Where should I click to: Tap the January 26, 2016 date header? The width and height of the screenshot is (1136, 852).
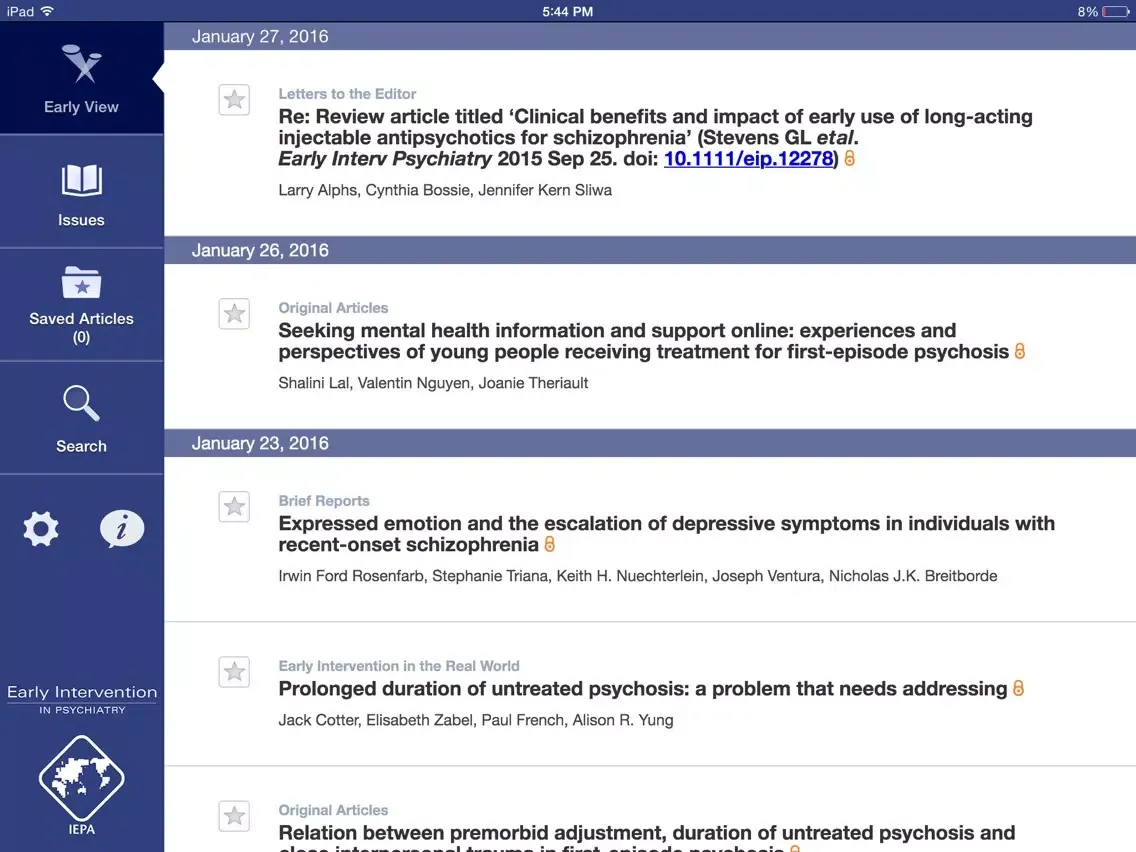260,250
